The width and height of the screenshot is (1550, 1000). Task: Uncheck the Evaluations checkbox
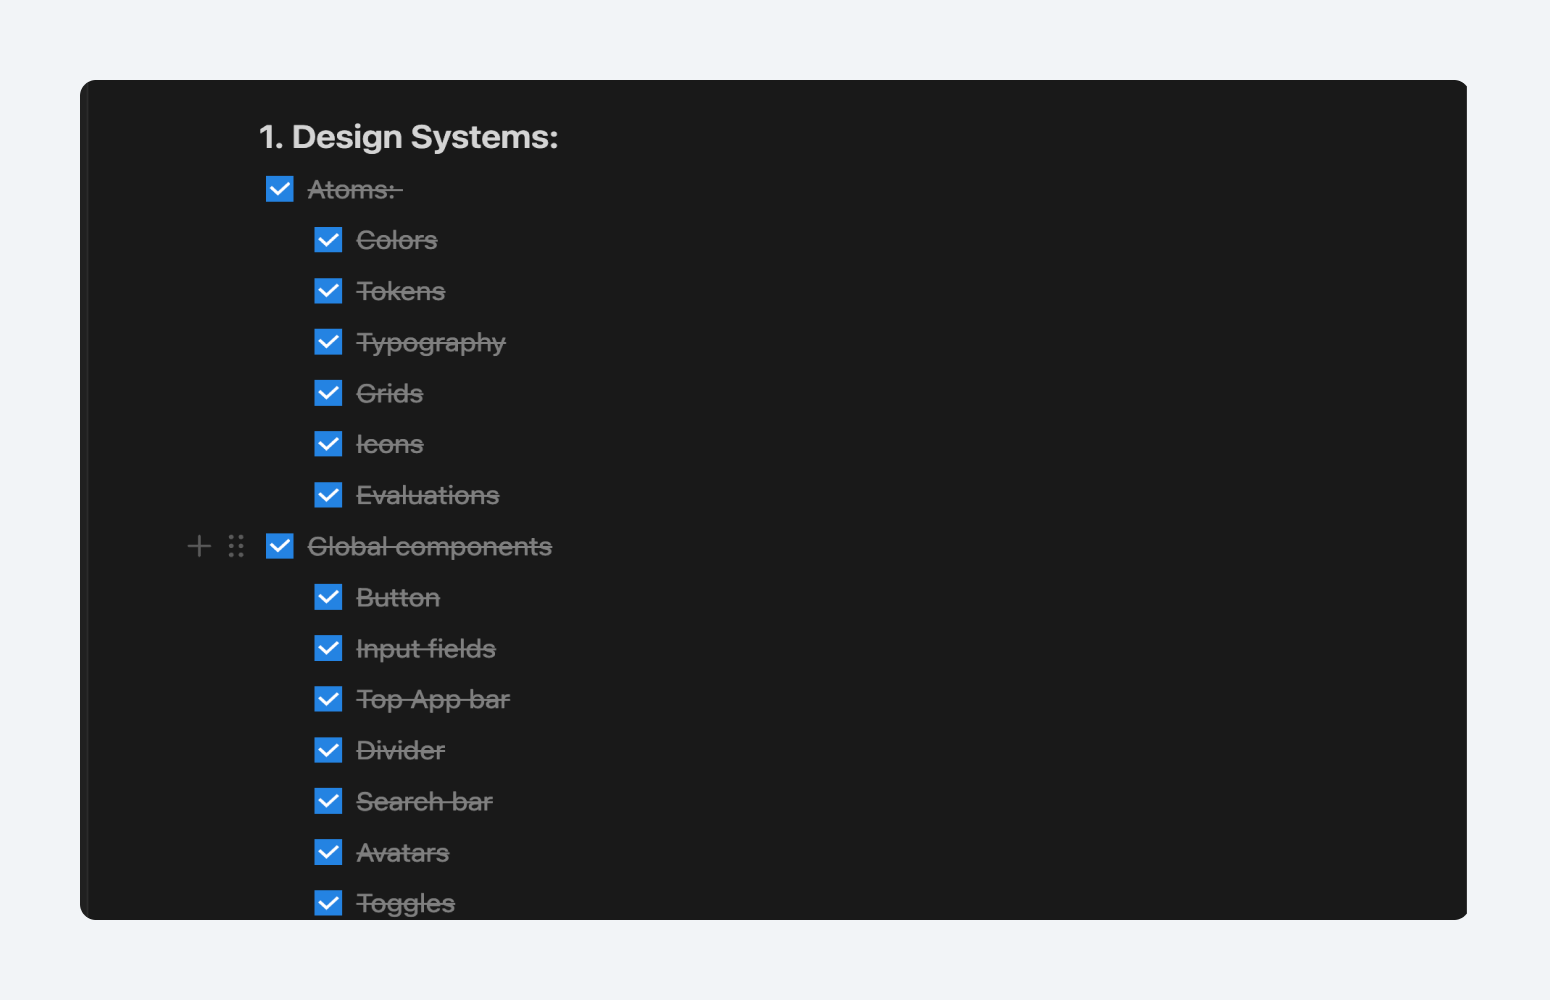[x=328, y=495]
